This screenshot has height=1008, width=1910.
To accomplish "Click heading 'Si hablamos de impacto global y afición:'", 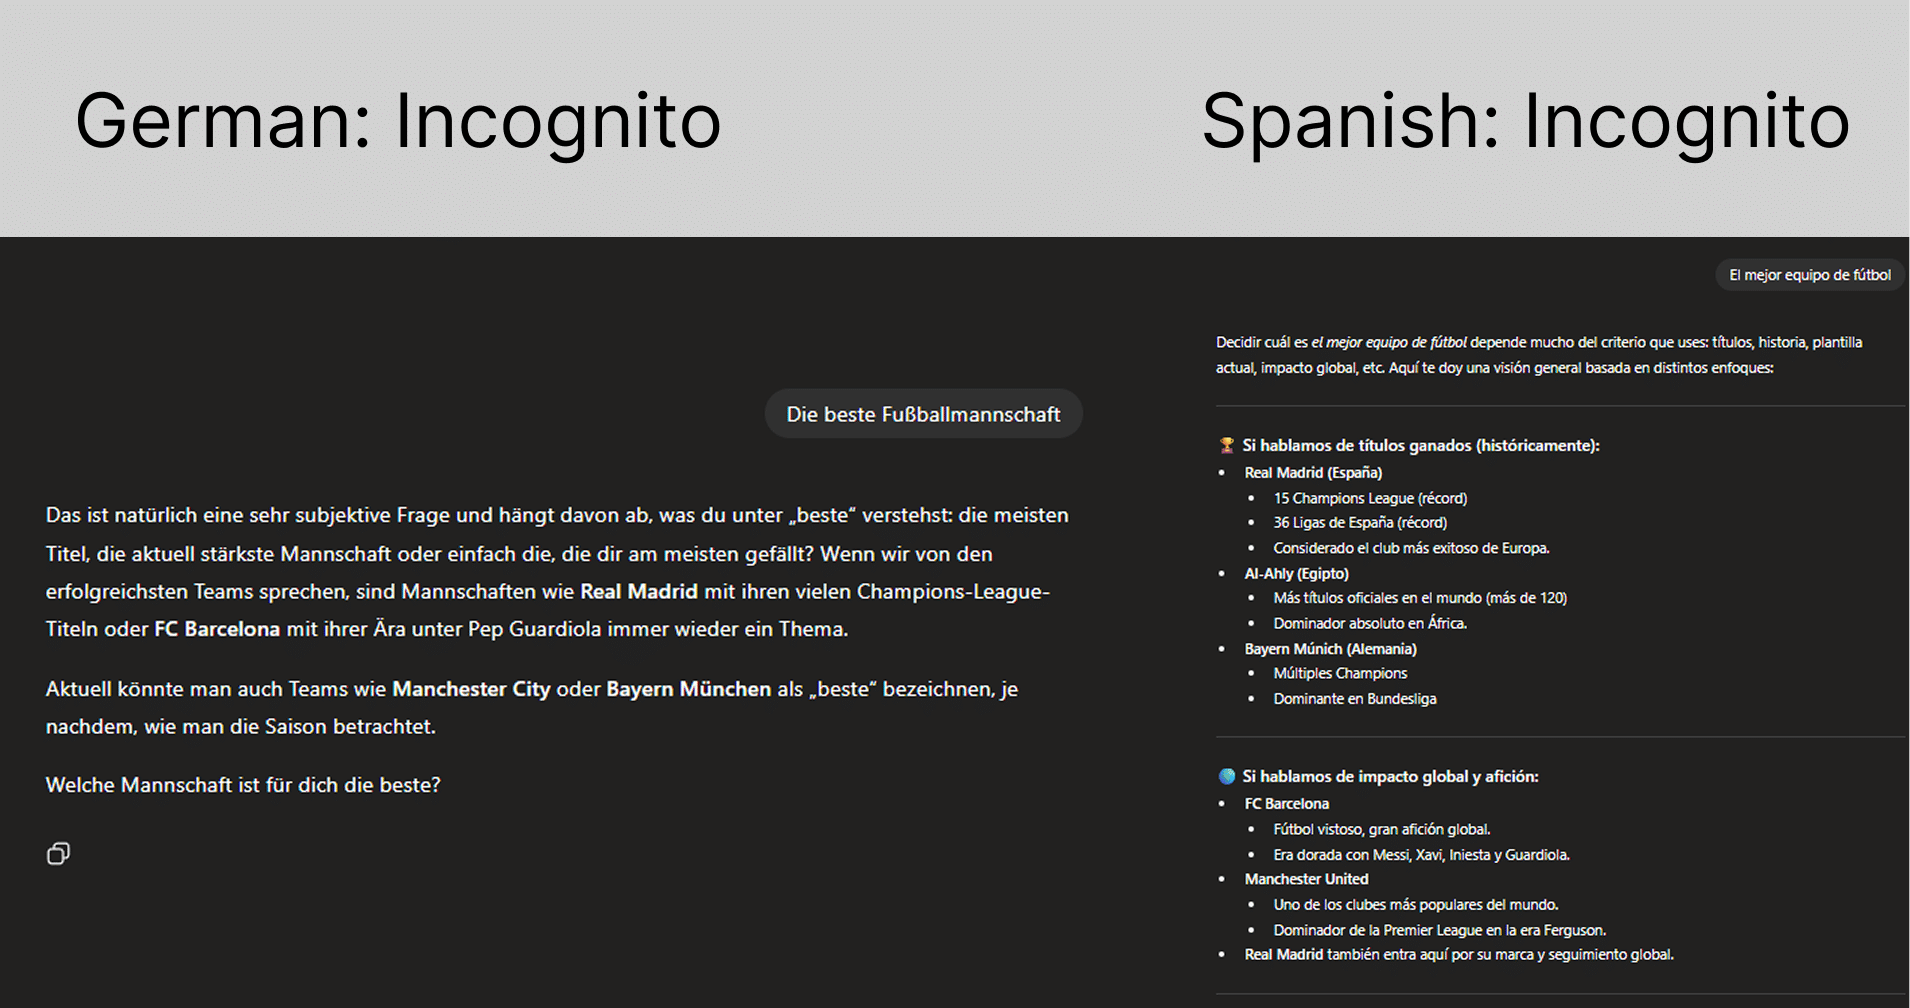I will [1390, 776].
